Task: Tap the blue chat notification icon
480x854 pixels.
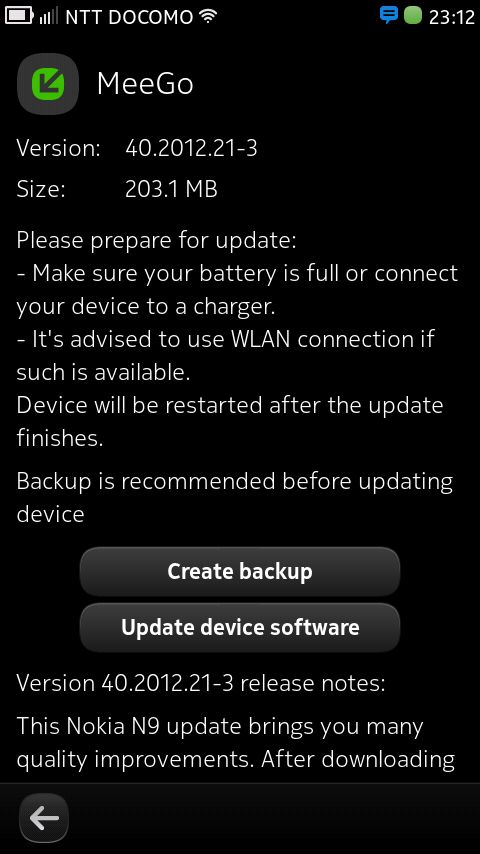Action: 388,15
